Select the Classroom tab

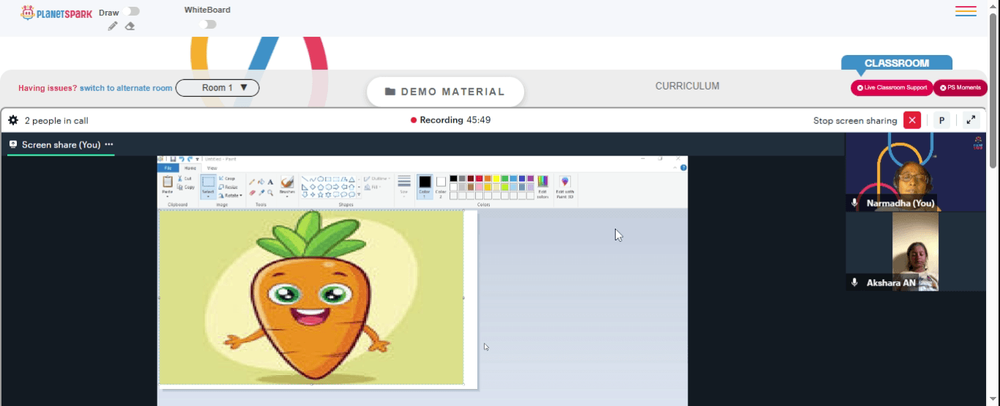[897, 63]
